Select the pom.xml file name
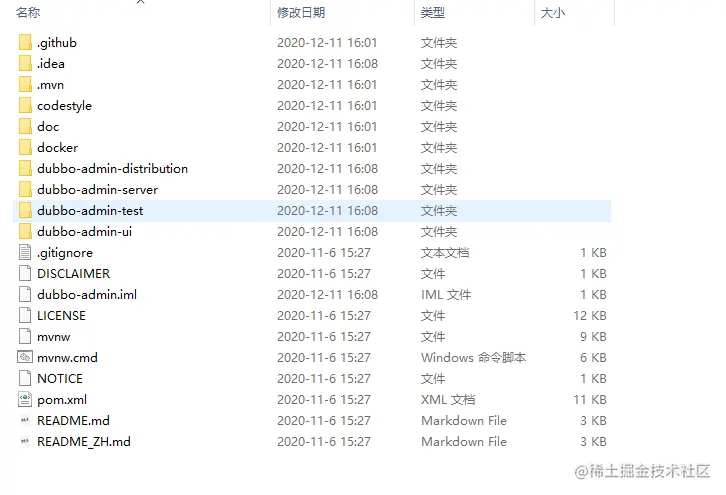 pyautogui.click(x=62, y=400)
